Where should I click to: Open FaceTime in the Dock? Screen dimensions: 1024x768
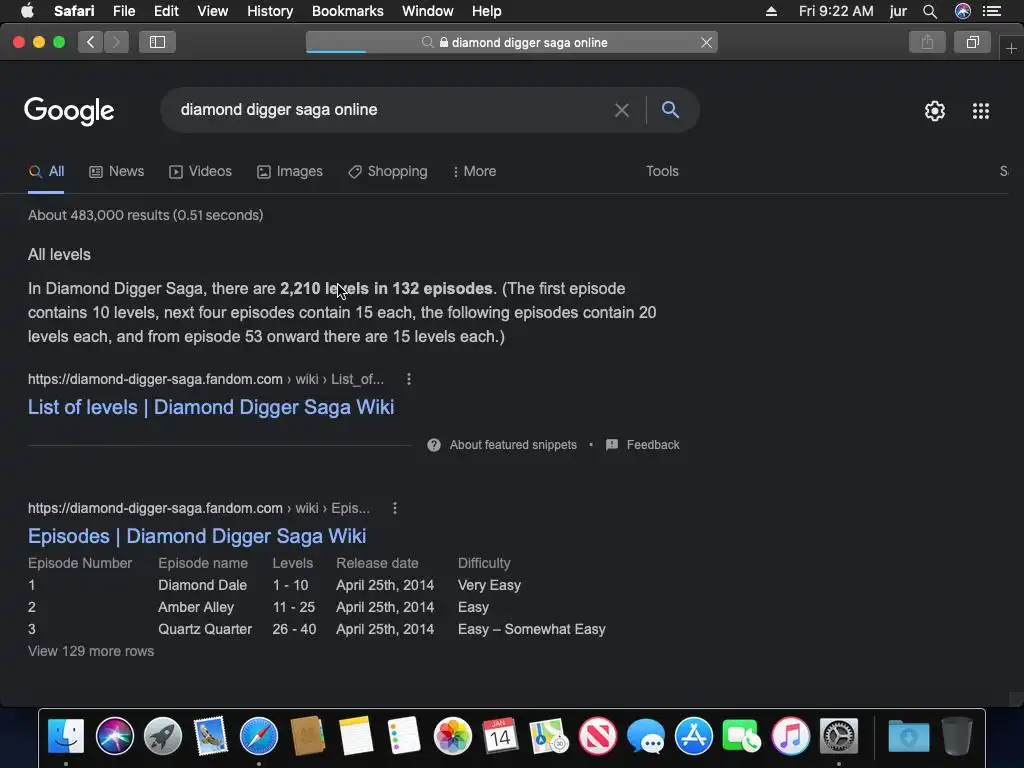click(743, 736)
